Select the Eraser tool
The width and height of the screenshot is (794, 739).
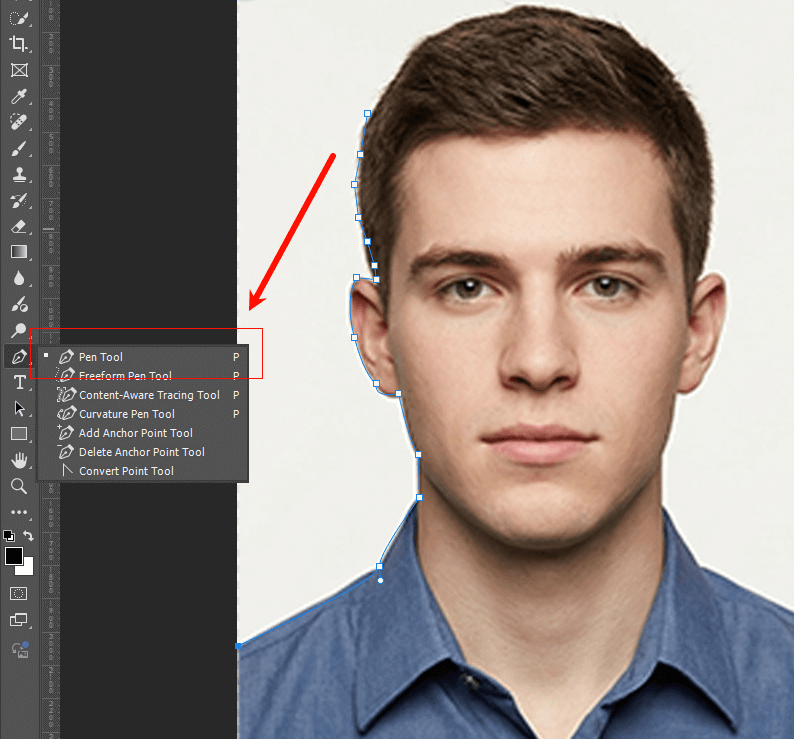[x=19, y=226]
